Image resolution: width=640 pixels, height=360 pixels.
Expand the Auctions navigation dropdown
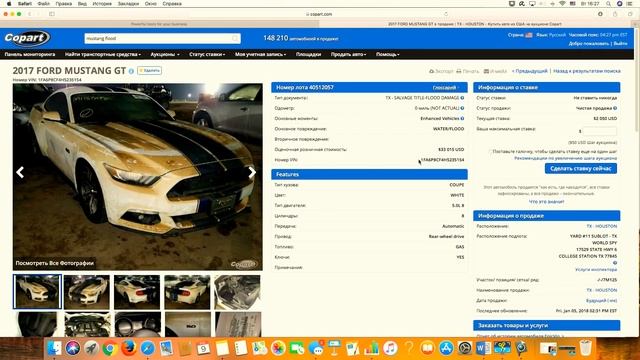165,54
